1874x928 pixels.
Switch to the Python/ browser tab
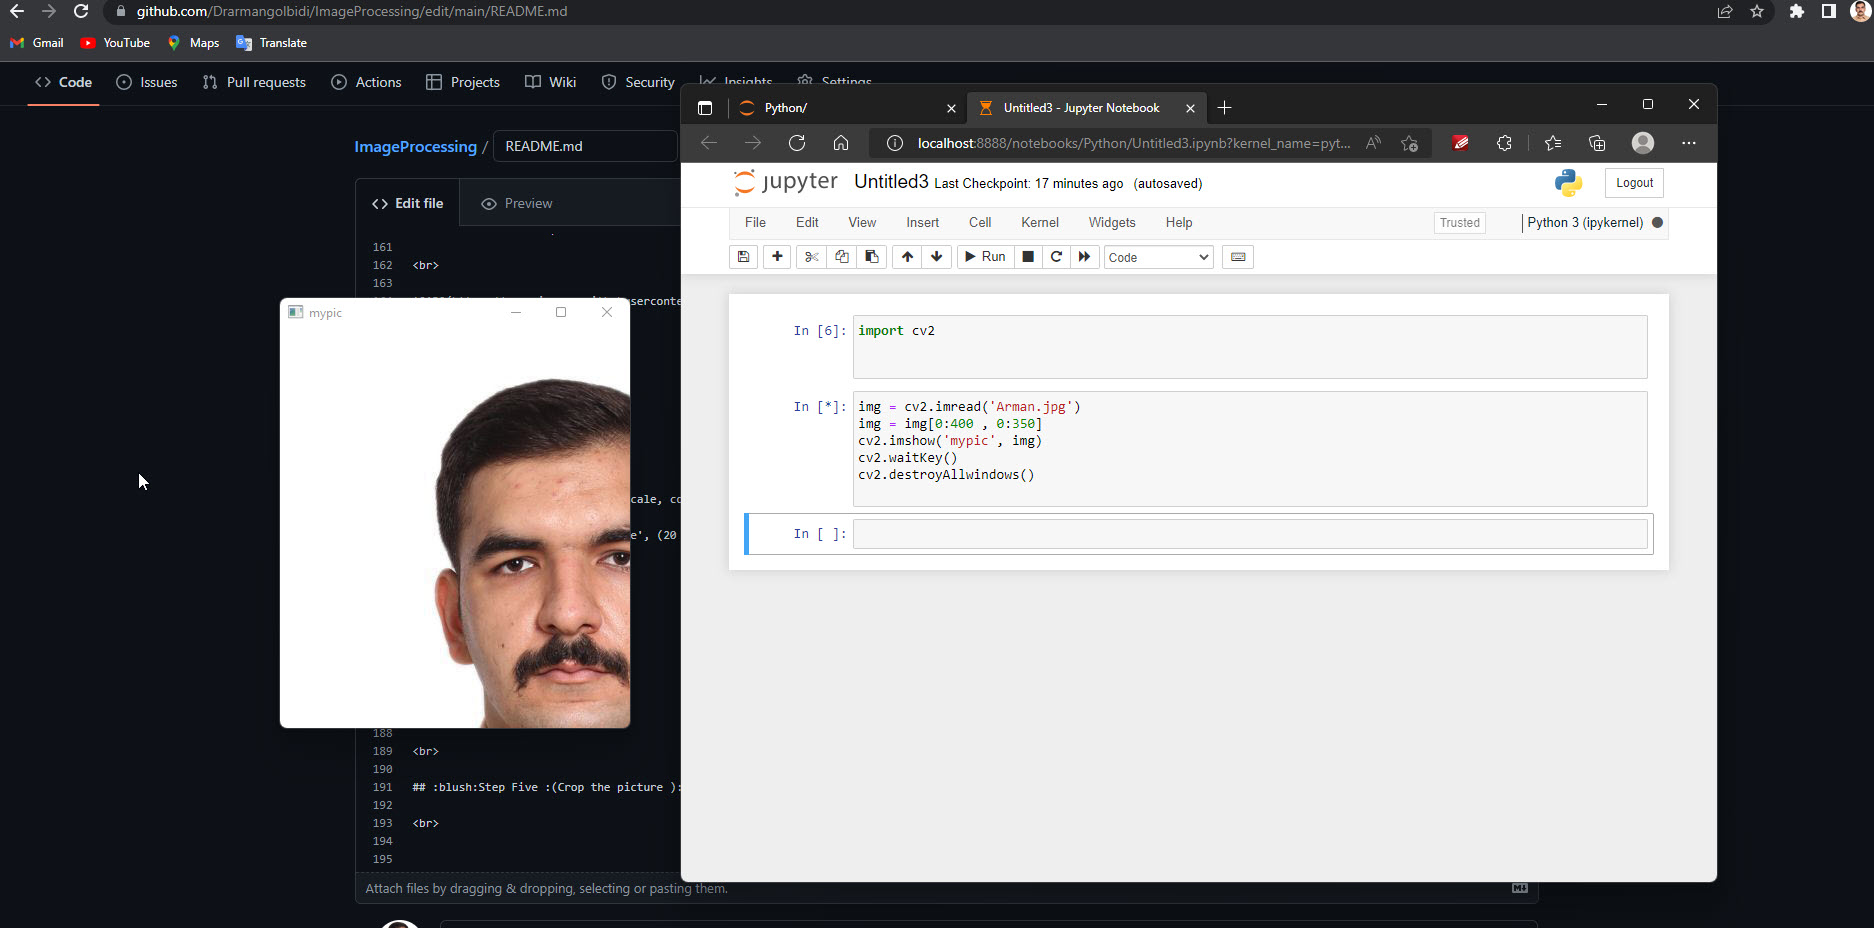pyautogui.click(x=788, y=107)
